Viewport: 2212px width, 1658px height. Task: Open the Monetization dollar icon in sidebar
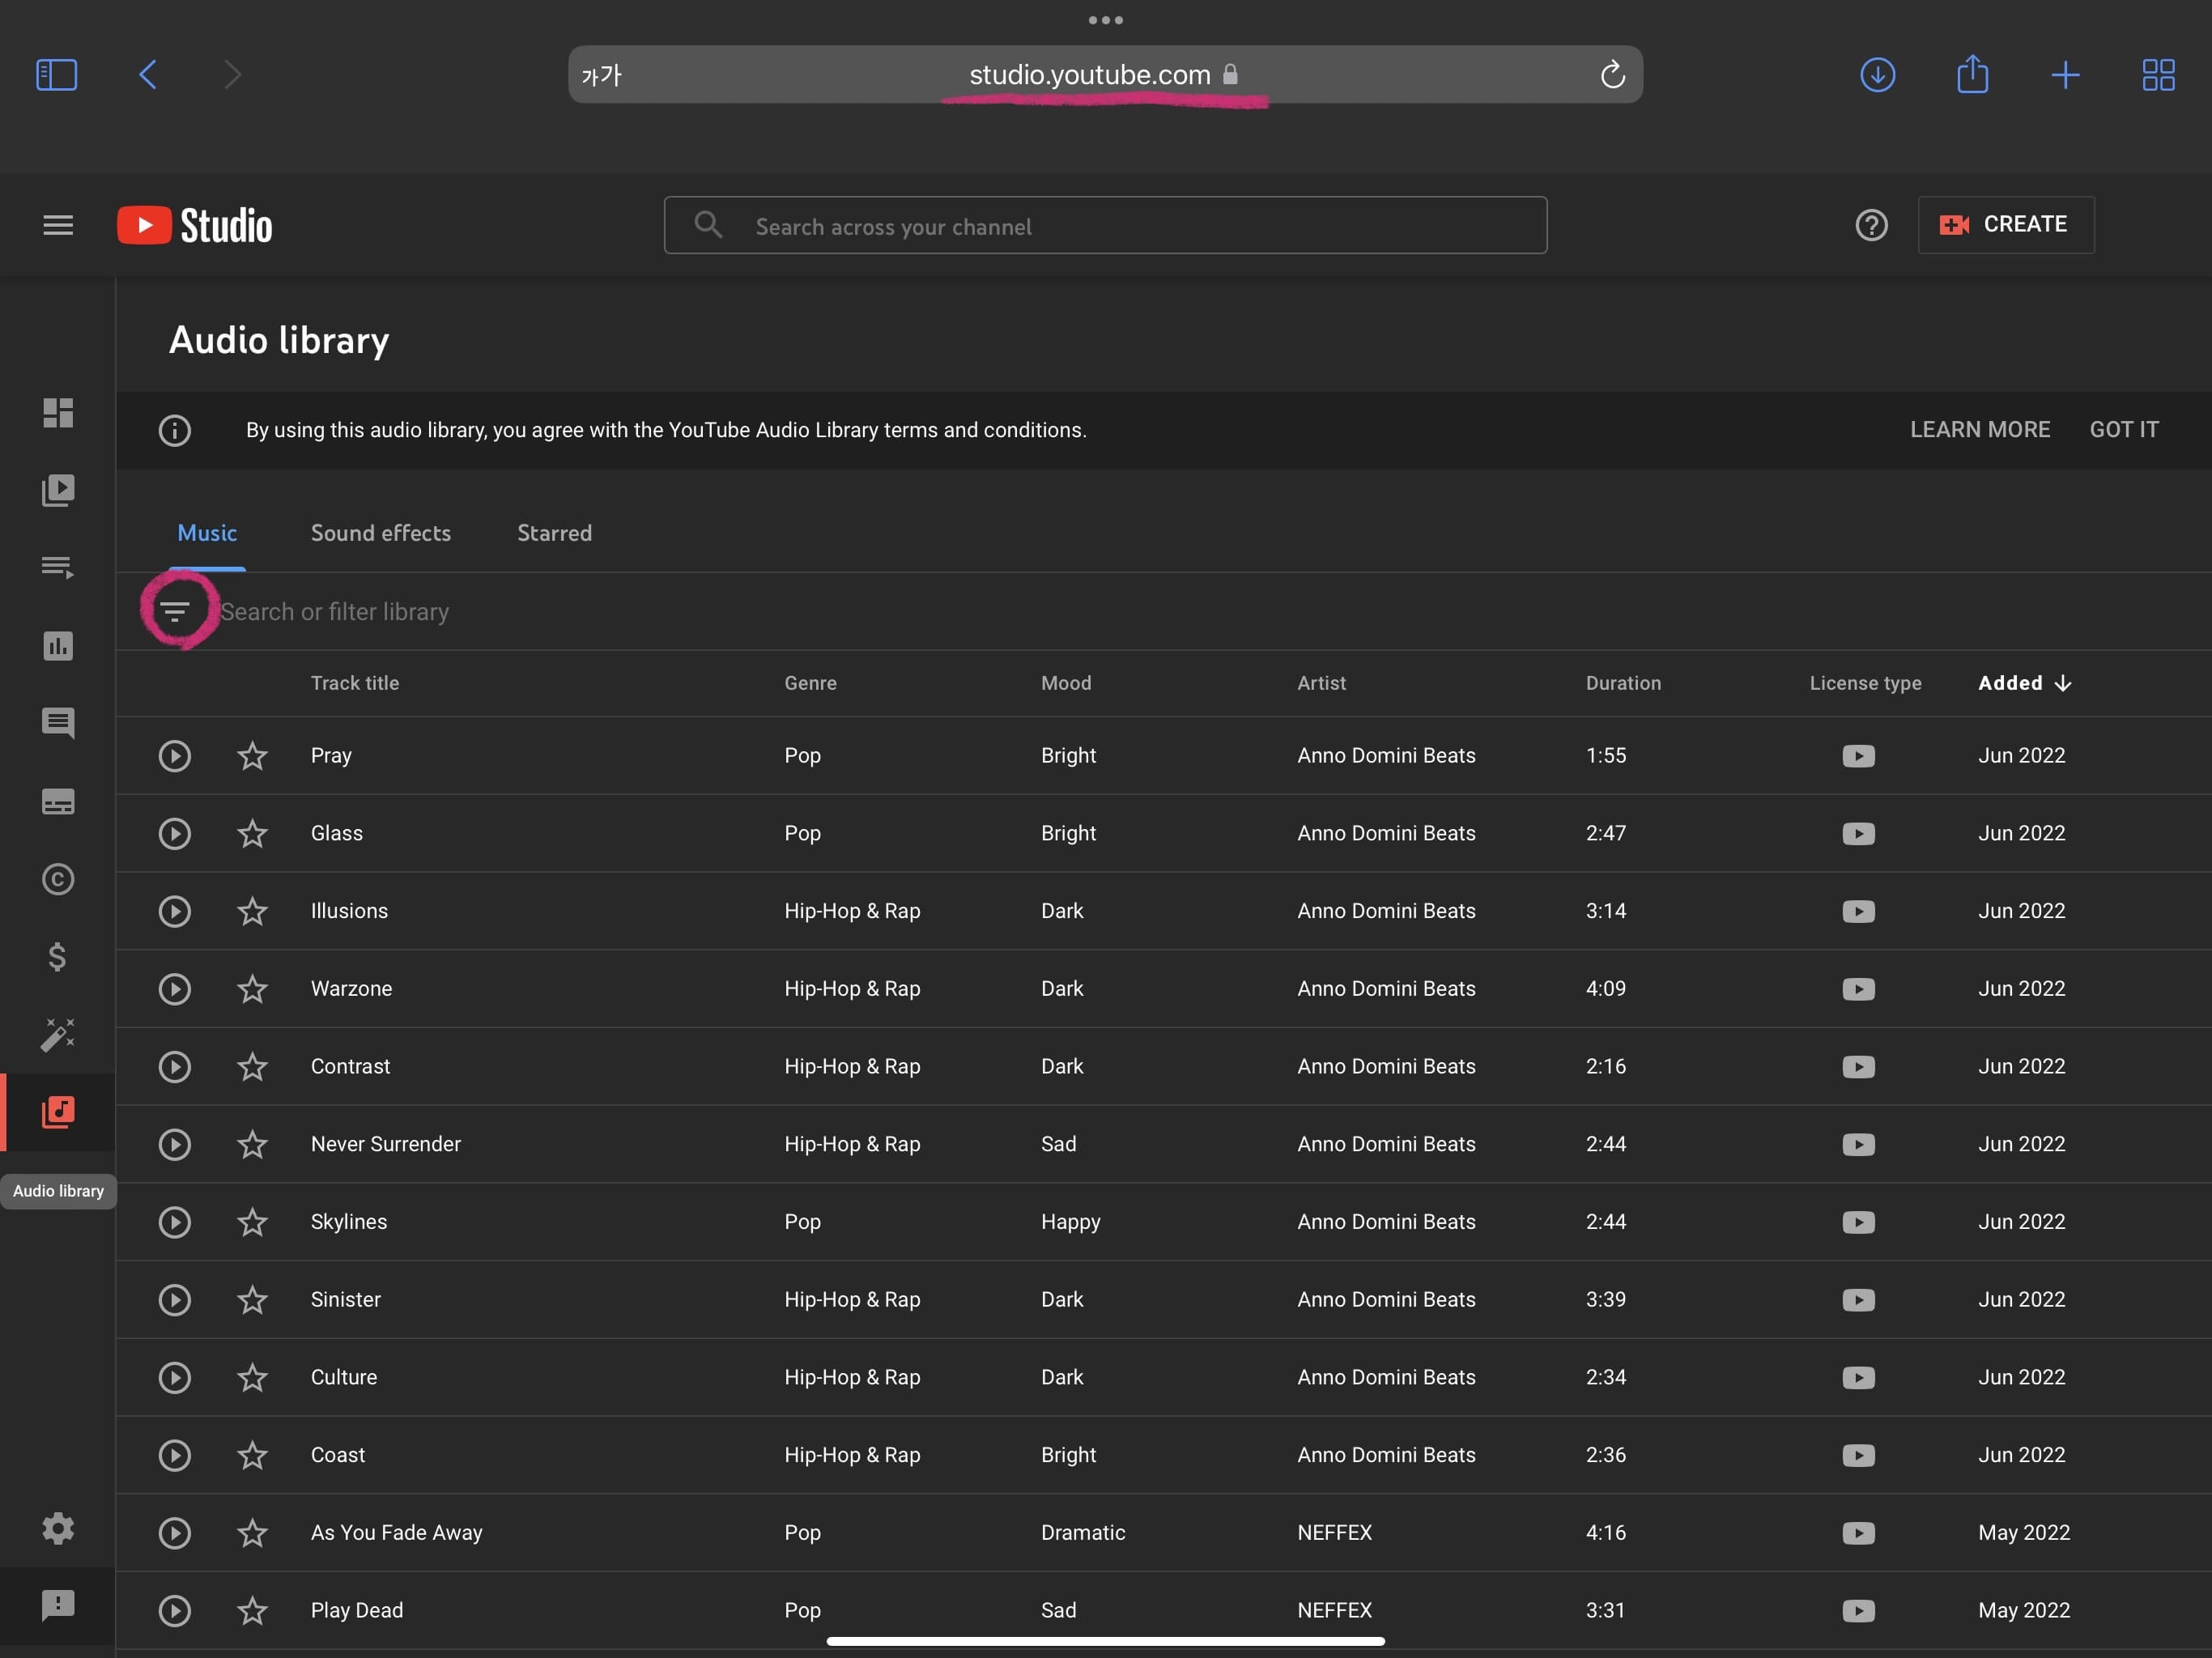click(58, 957)
